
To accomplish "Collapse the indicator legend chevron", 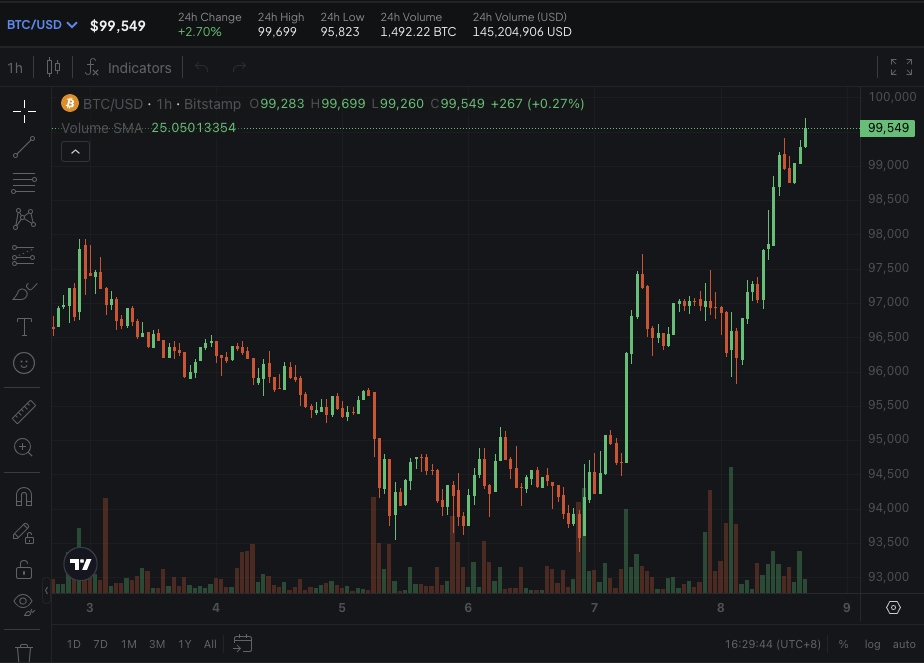I will 75,152.
